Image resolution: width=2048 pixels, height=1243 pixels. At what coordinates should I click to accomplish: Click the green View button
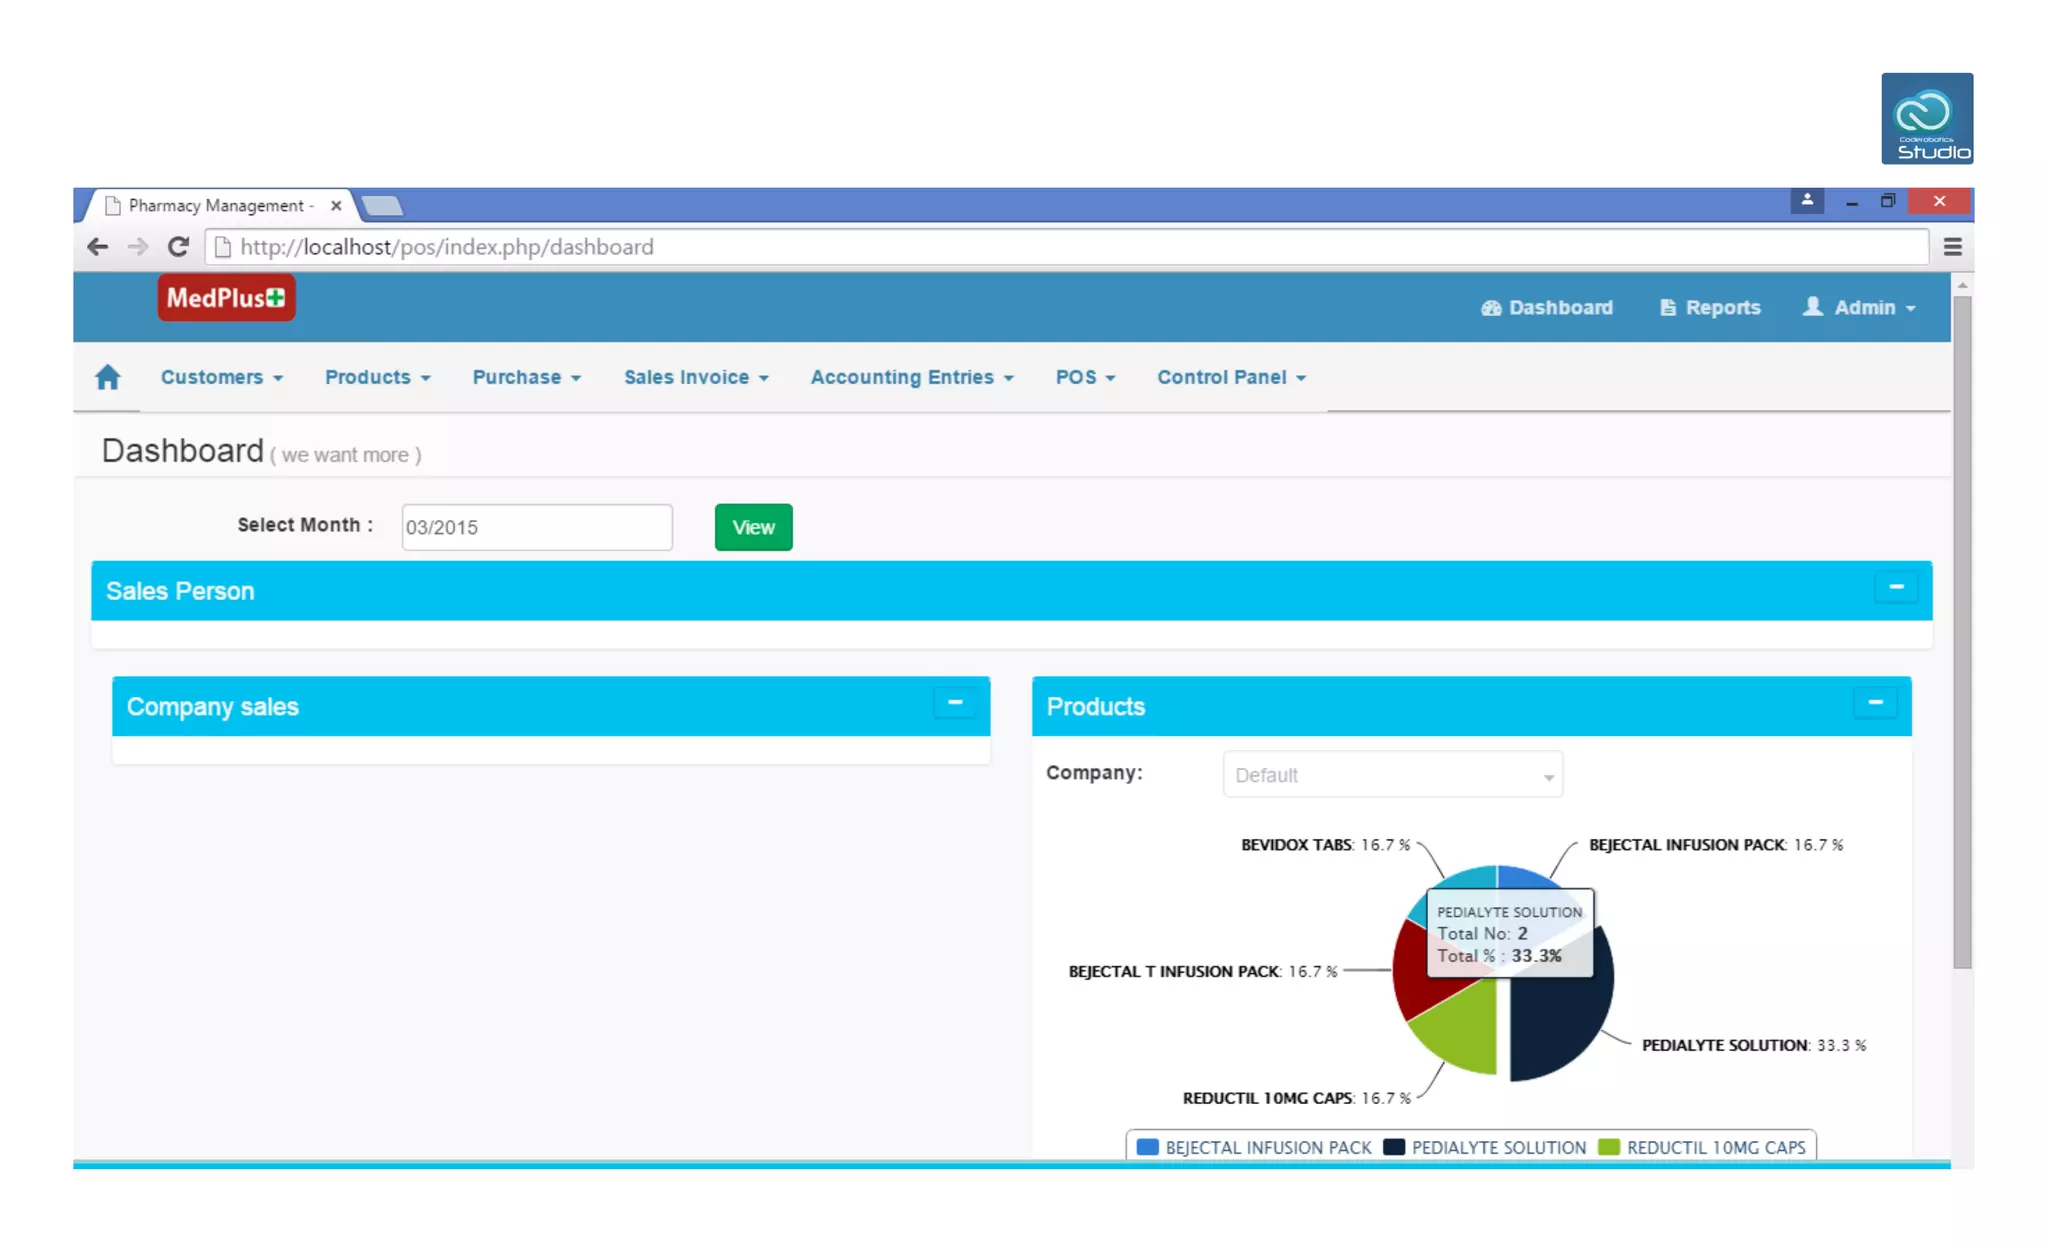[x=753, y=527]
